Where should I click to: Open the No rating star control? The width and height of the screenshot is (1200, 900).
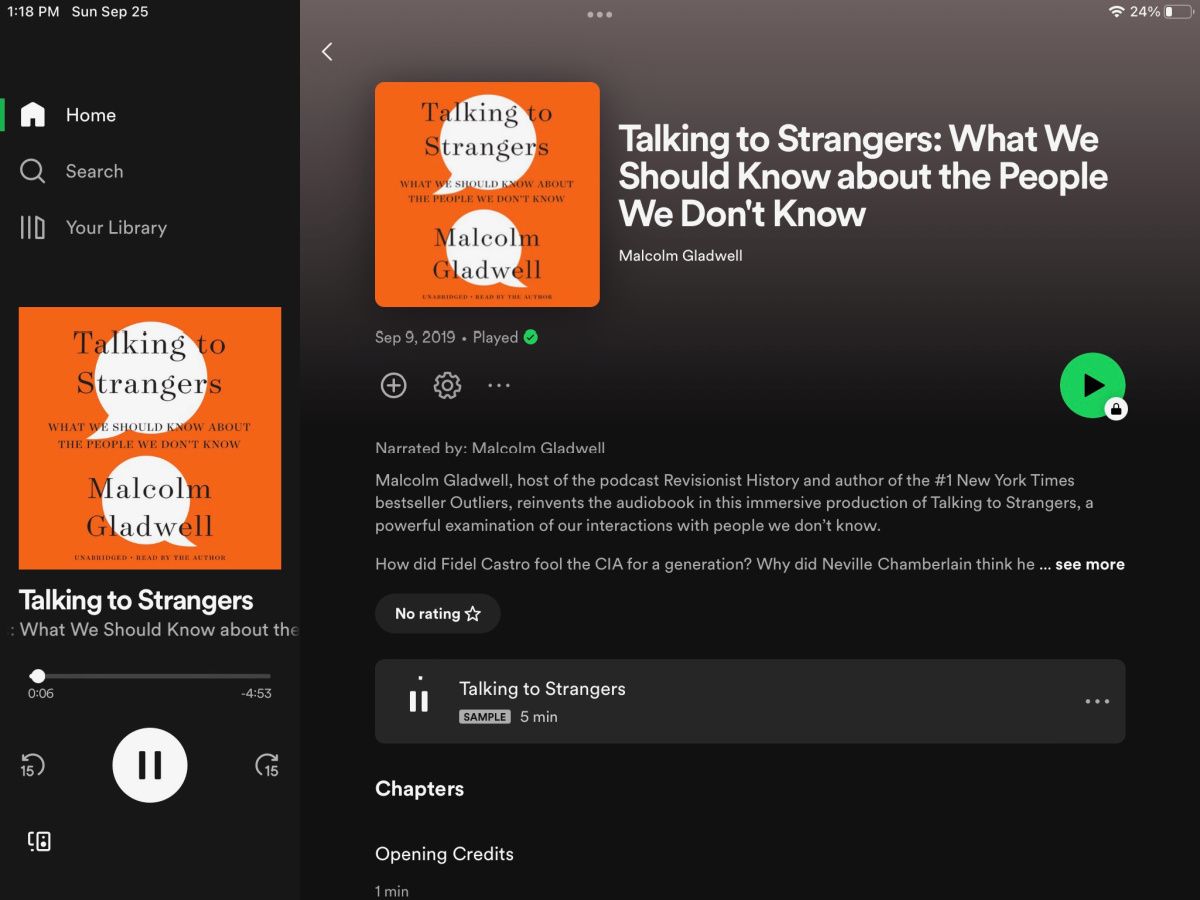tap(437, 613)
